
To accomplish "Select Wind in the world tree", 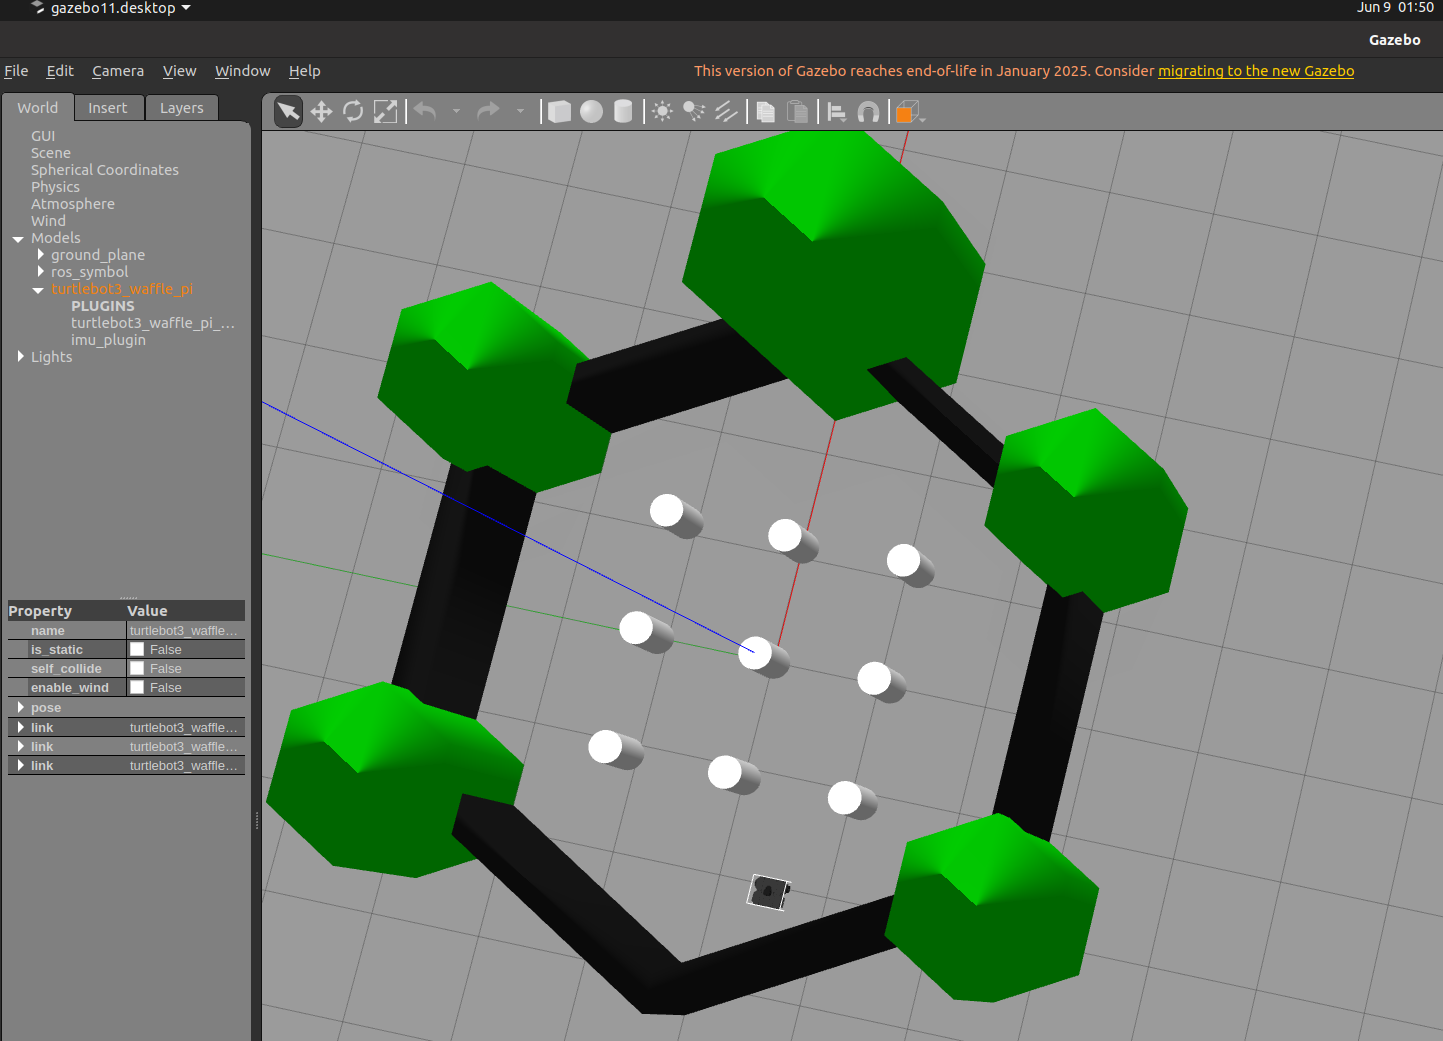I will coord(48,221).
